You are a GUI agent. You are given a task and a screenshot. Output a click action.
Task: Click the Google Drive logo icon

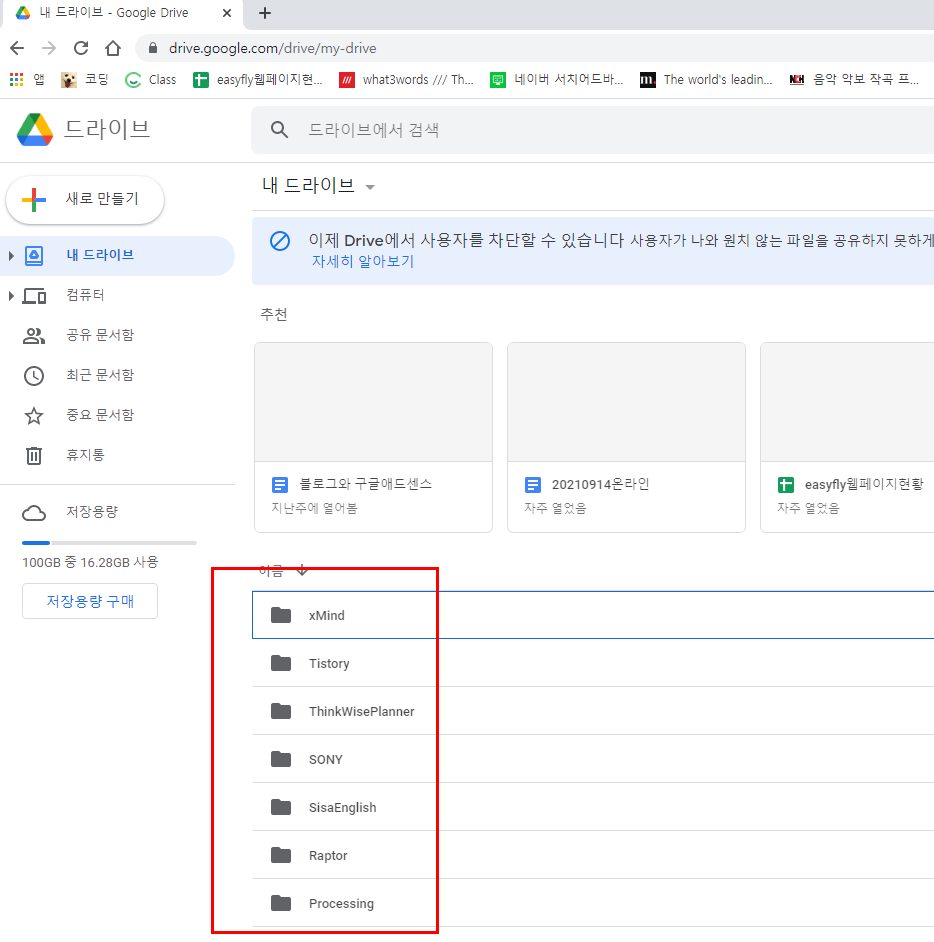coord(35,129)
